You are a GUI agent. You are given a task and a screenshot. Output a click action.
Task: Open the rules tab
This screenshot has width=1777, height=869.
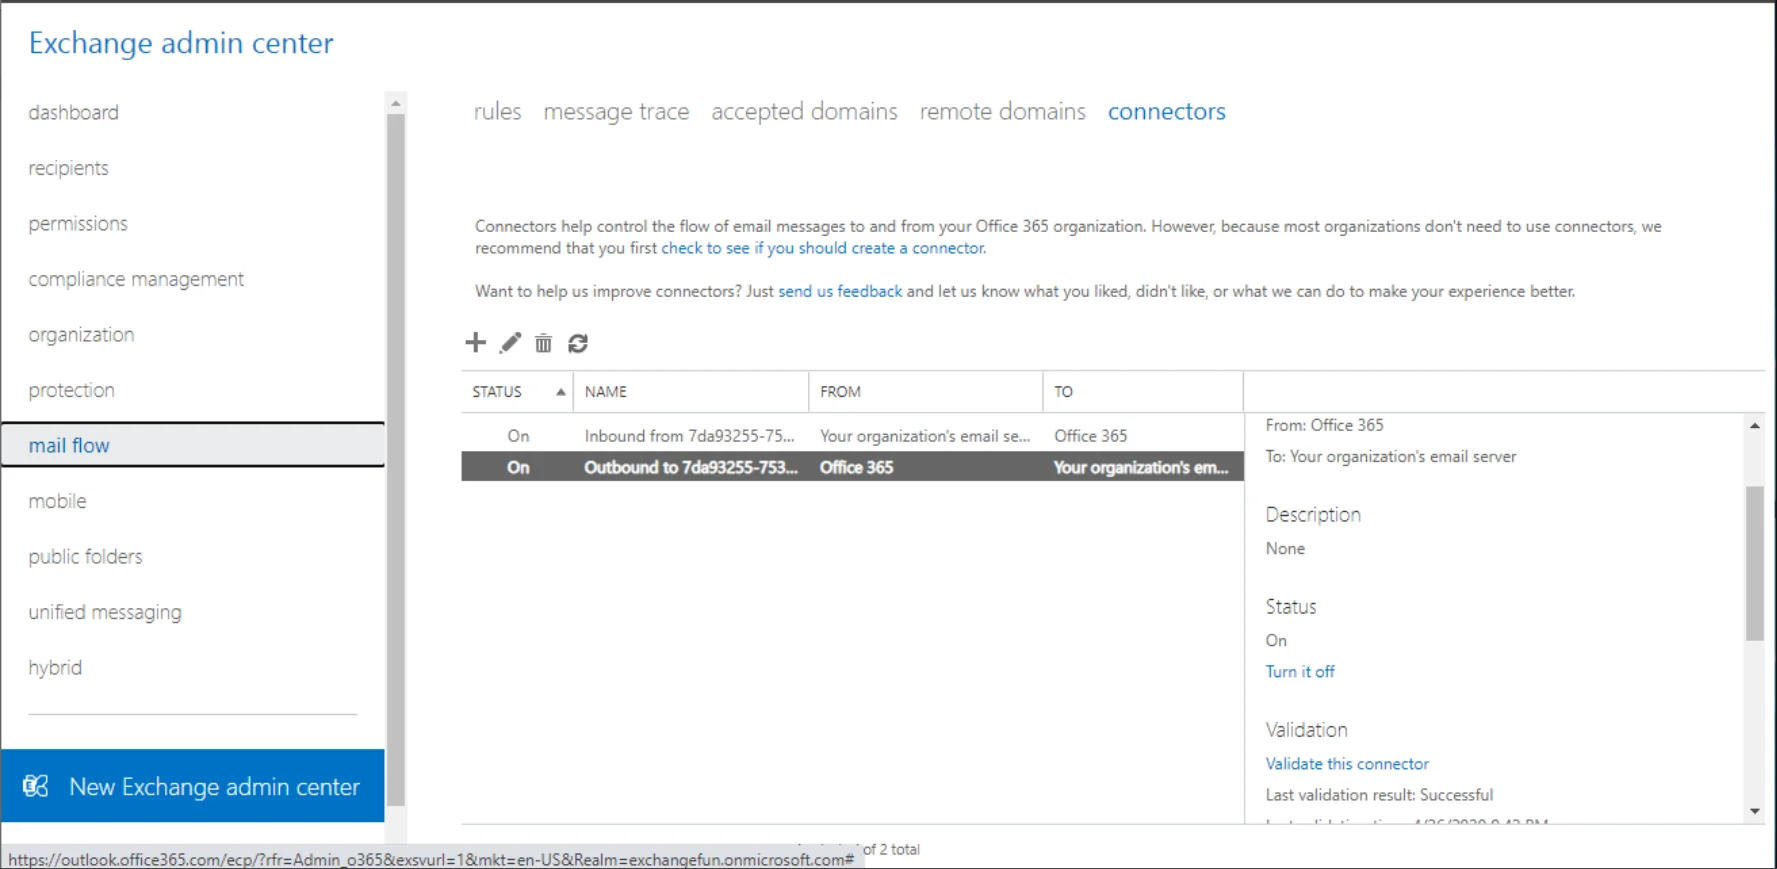tap(497, 112)
